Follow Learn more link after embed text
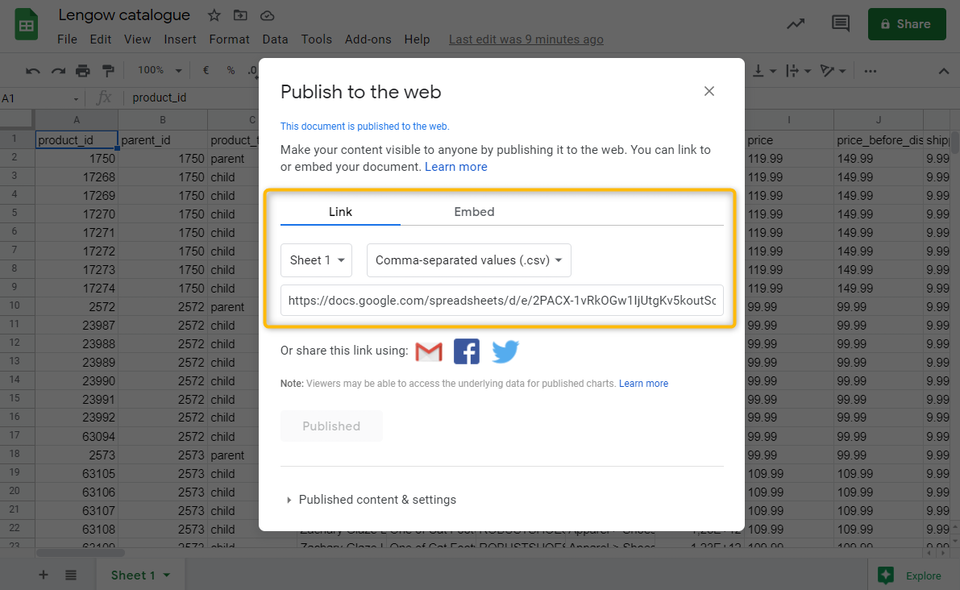 tap(456, 166)
